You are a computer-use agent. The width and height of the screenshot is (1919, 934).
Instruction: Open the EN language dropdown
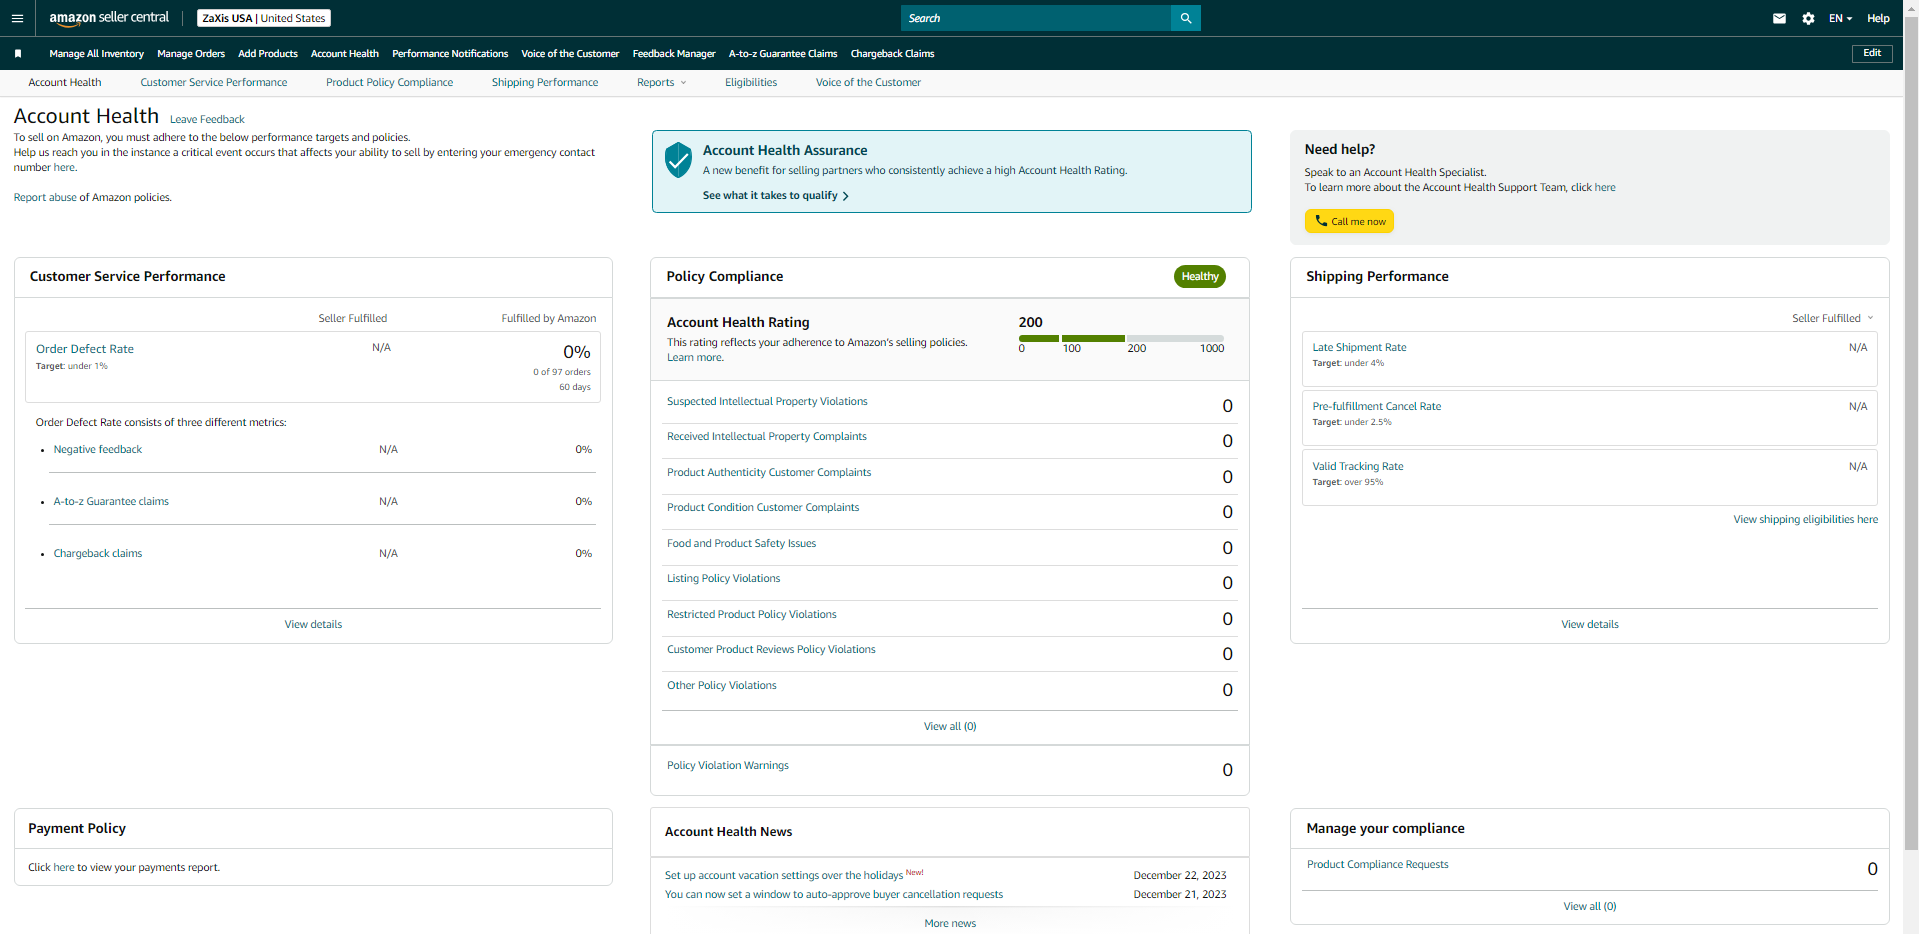(x=1840, y=18)
